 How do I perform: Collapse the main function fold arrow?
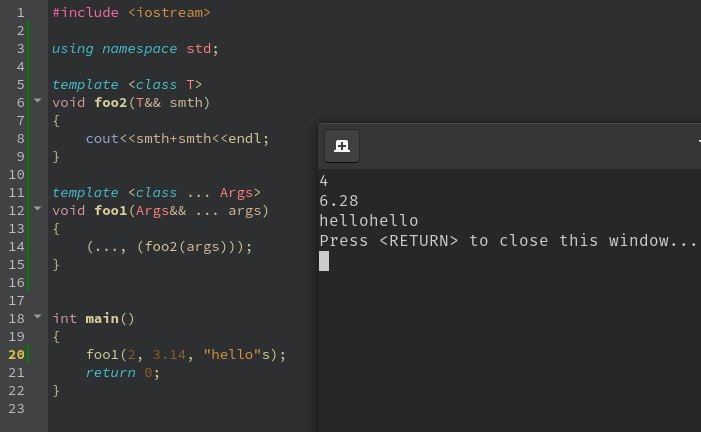(38, 316)
